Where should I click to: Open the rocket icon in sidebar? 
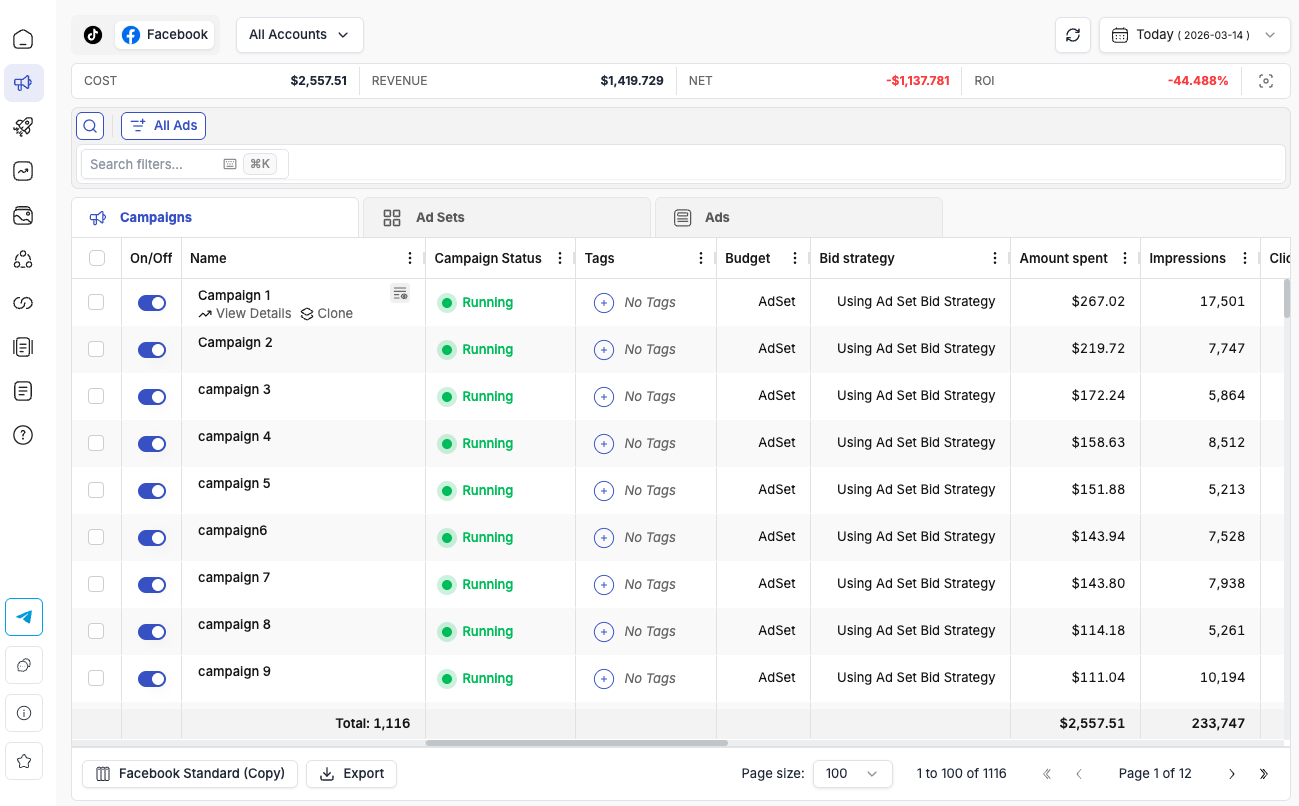point(23,127)
